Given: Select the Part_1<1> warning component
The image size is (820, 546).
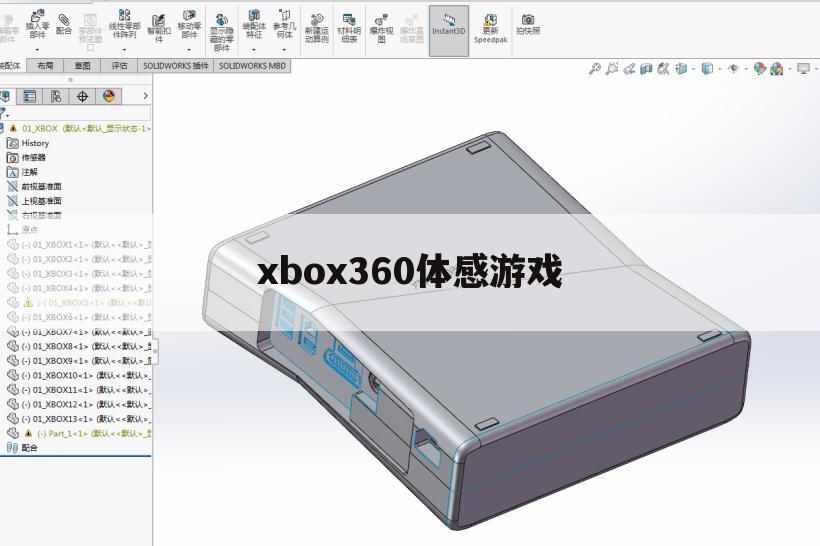Looking at the screenshot, I should click(x=79, y=434).
